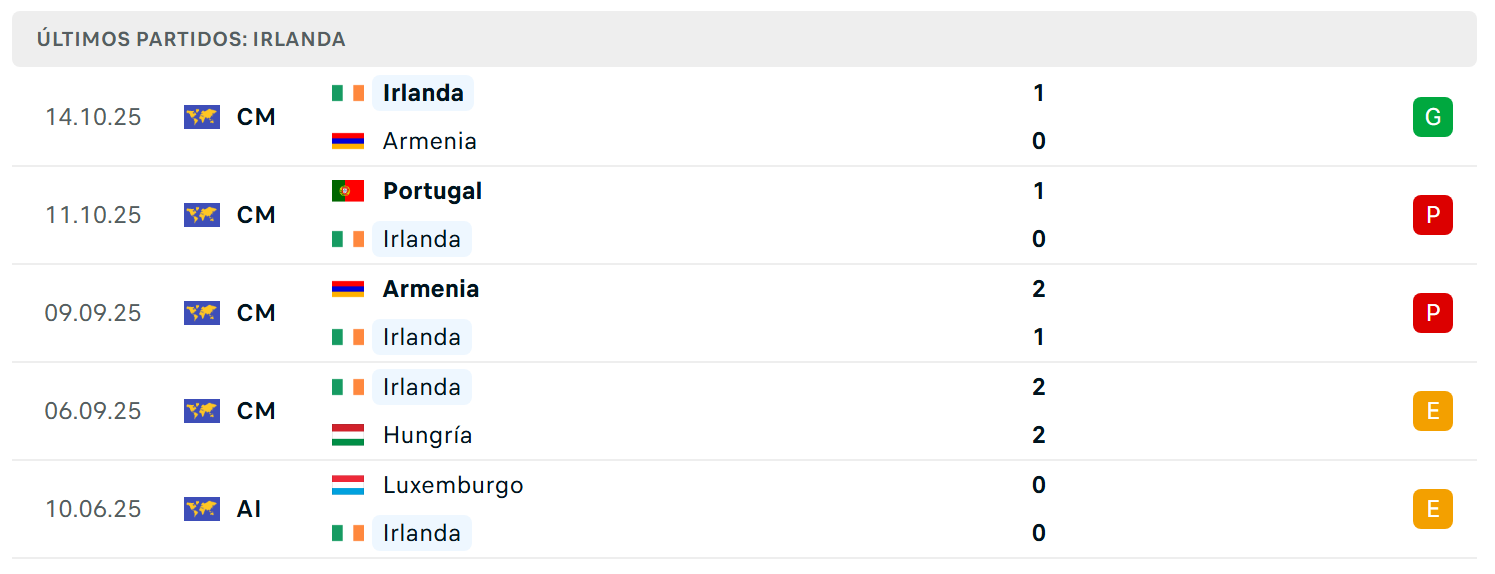Click the green G result badge
Image resolution: width=1495 pixels, height=574 pixels.
1432,117
